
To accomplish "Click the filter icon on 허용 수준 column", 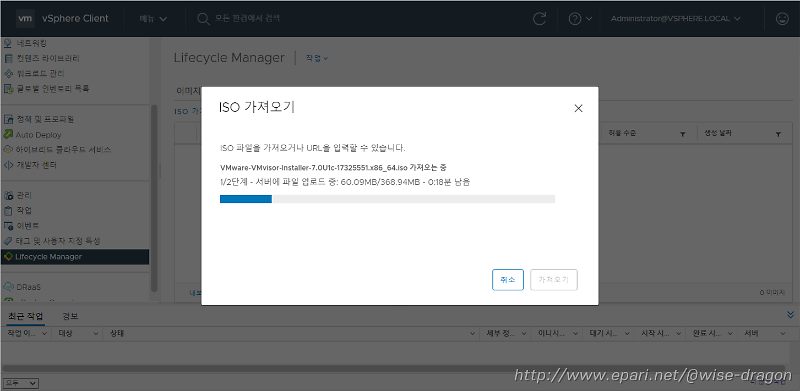I will 682,134.
